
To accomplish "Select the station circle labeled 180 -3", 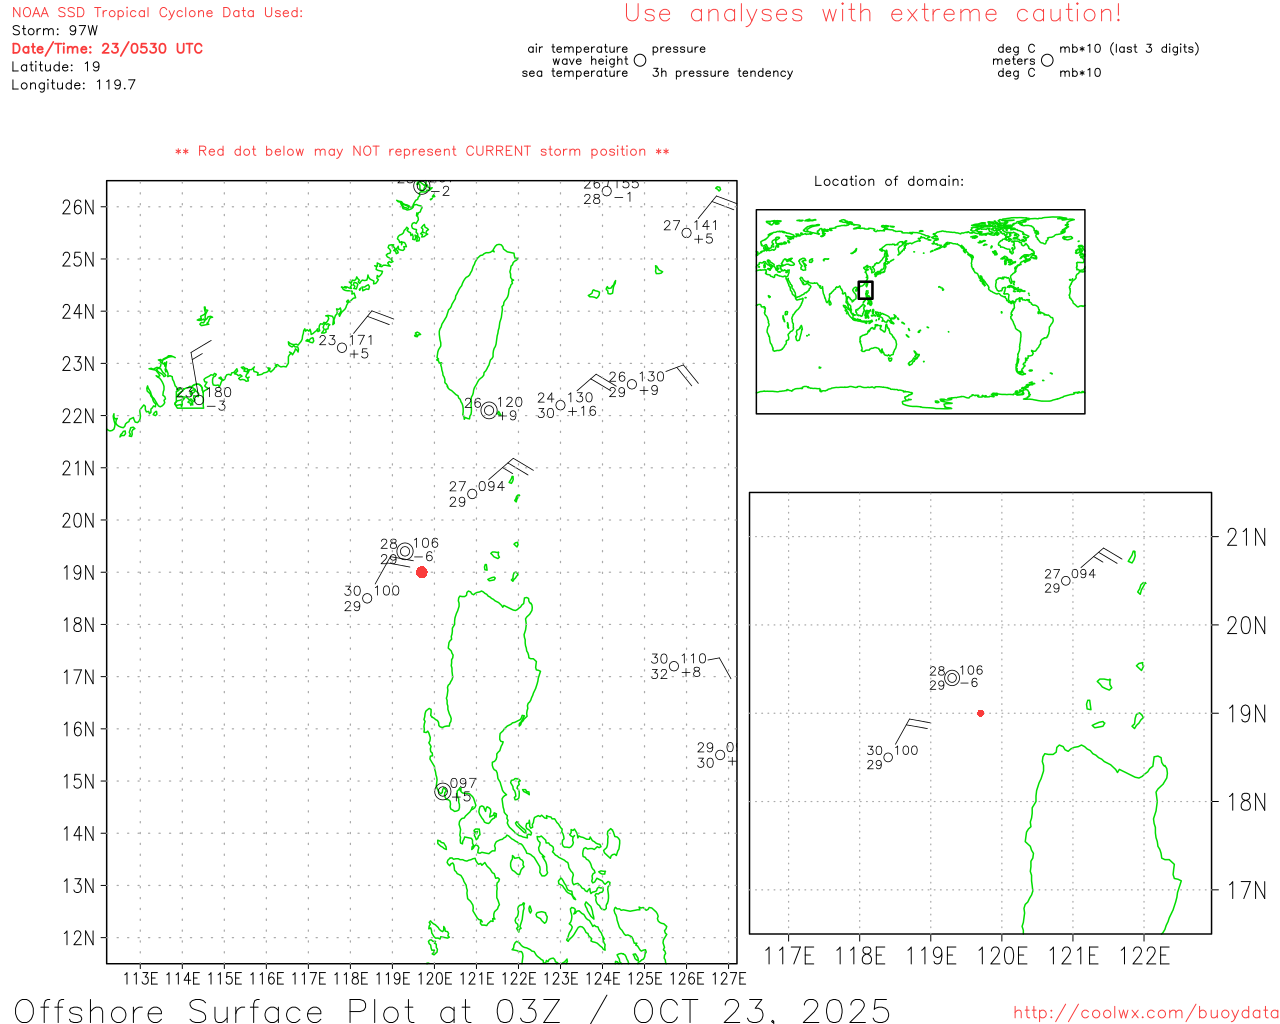I will pos(199,400).
